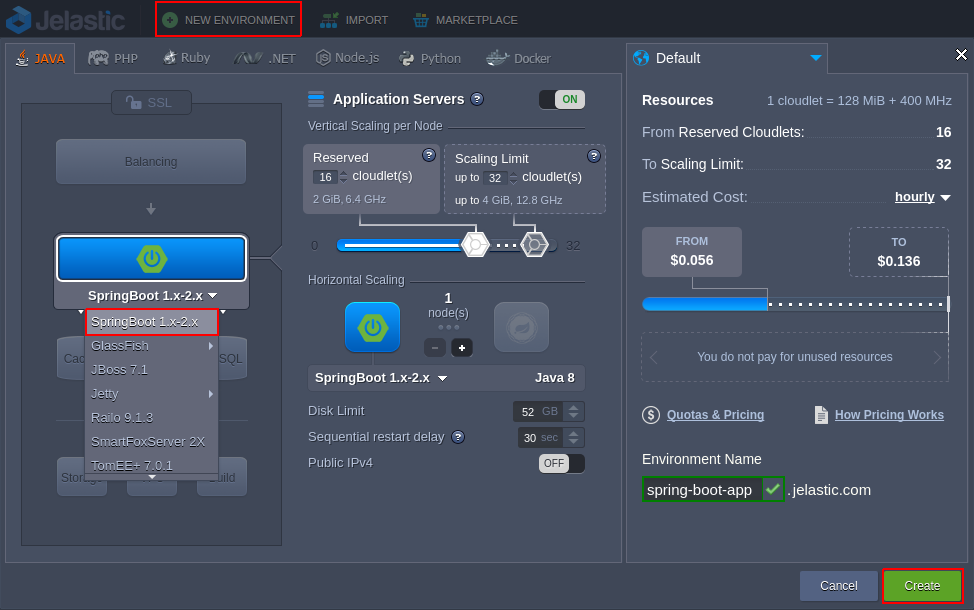Select SmartFoxServer 2X from the list
974x610 pixels.
click(x=152, y=442)
